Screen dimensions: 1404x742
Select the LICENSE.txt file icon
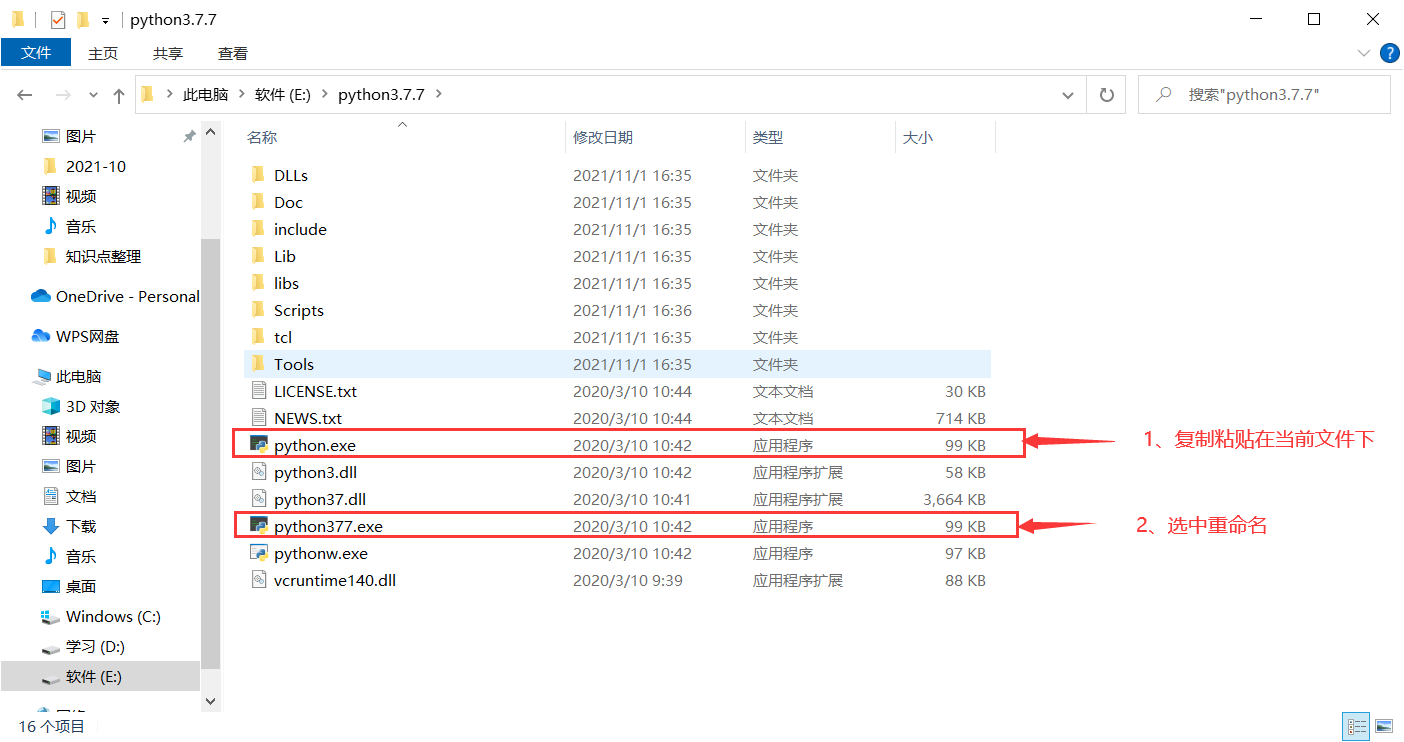(x=258, y=391)
